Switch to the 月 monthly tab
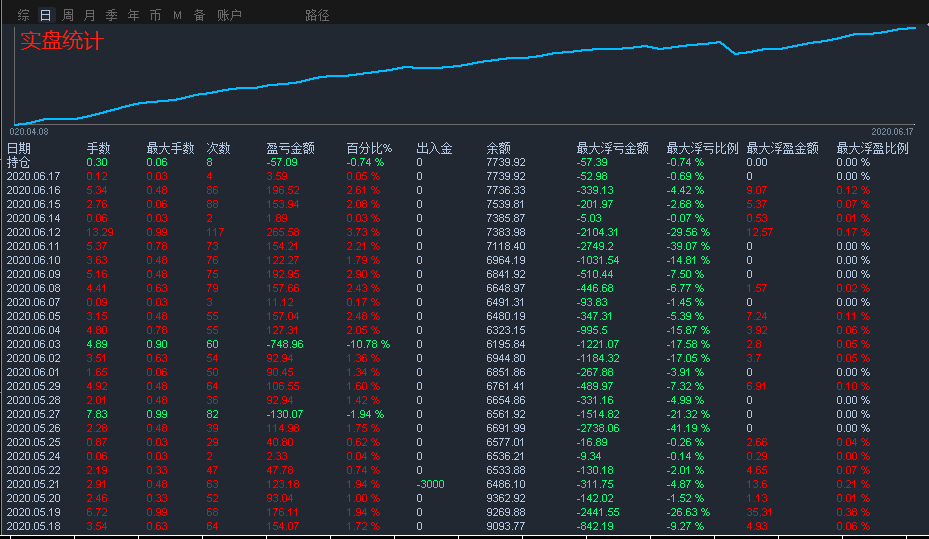The image size is (929, 539). (x=89, y=15)
